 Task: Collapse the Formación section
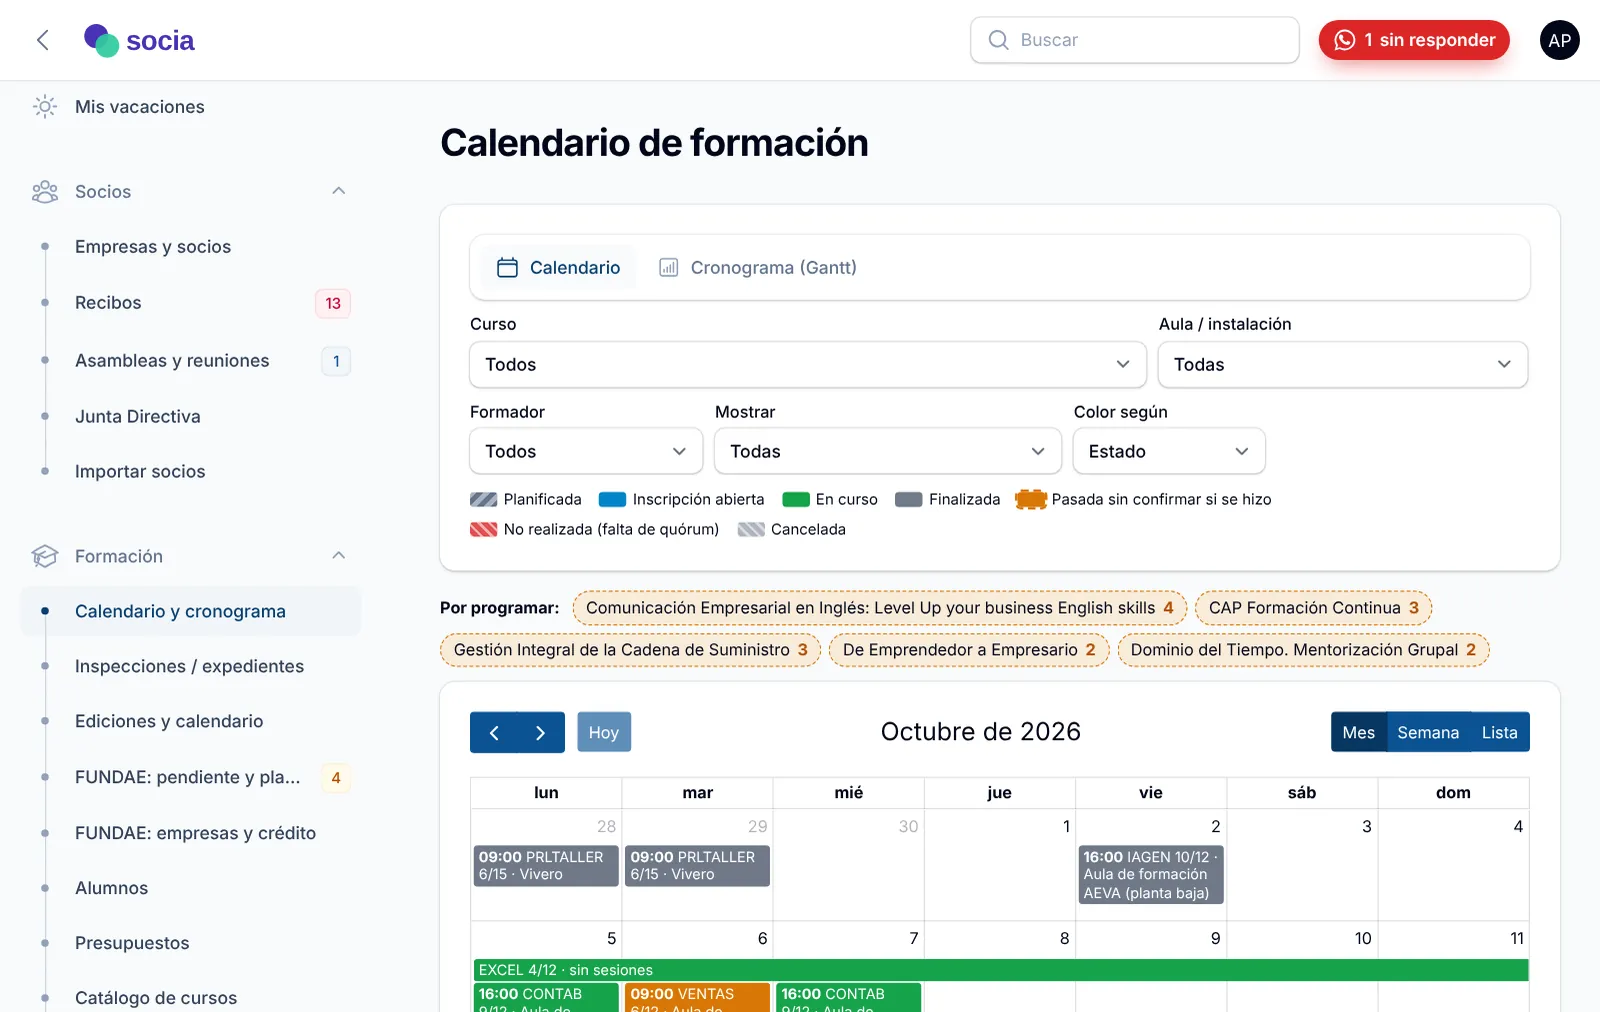pyautogui.click(x=339, y=555)
